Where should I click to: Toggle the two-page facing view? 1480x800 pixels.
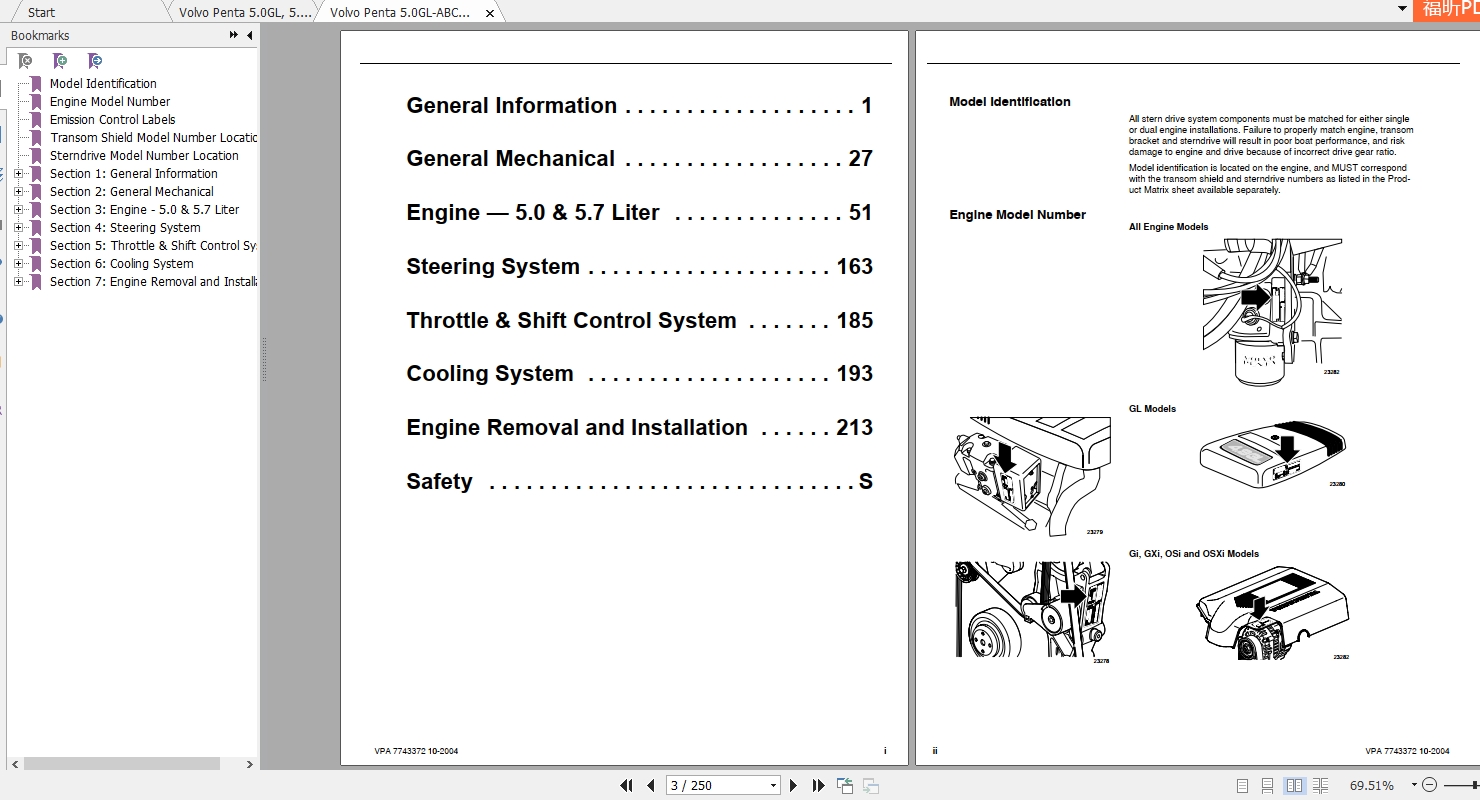(x=1294, y=786)
